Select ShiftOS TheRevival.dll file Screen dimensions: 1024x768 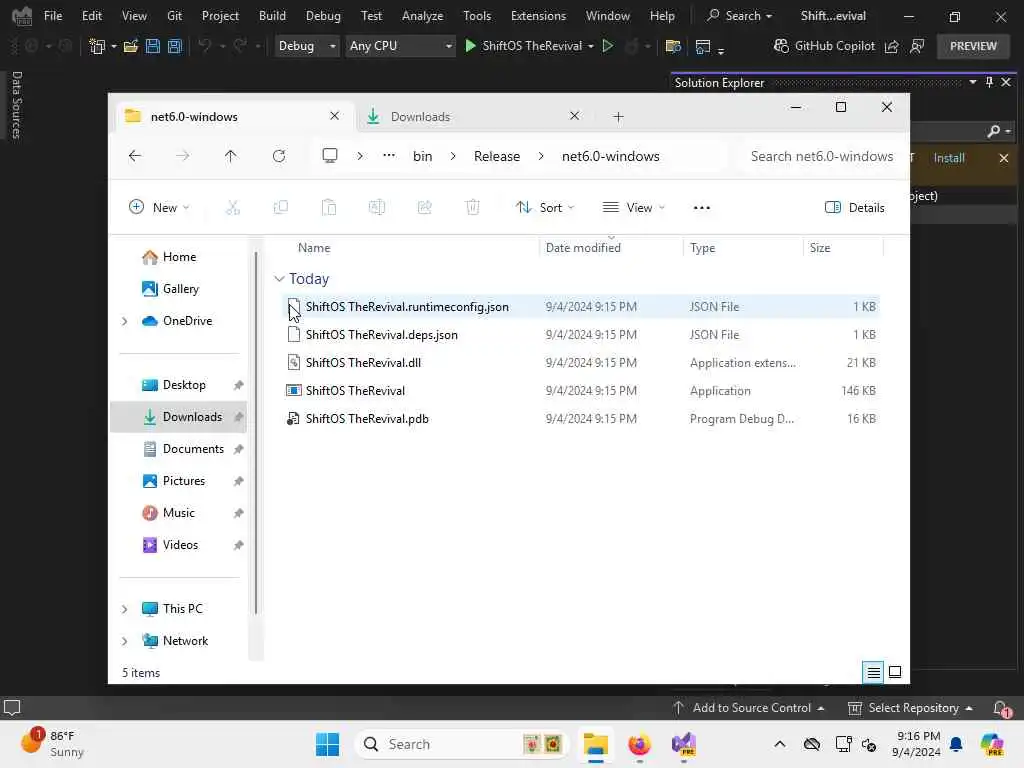[581, 362]
